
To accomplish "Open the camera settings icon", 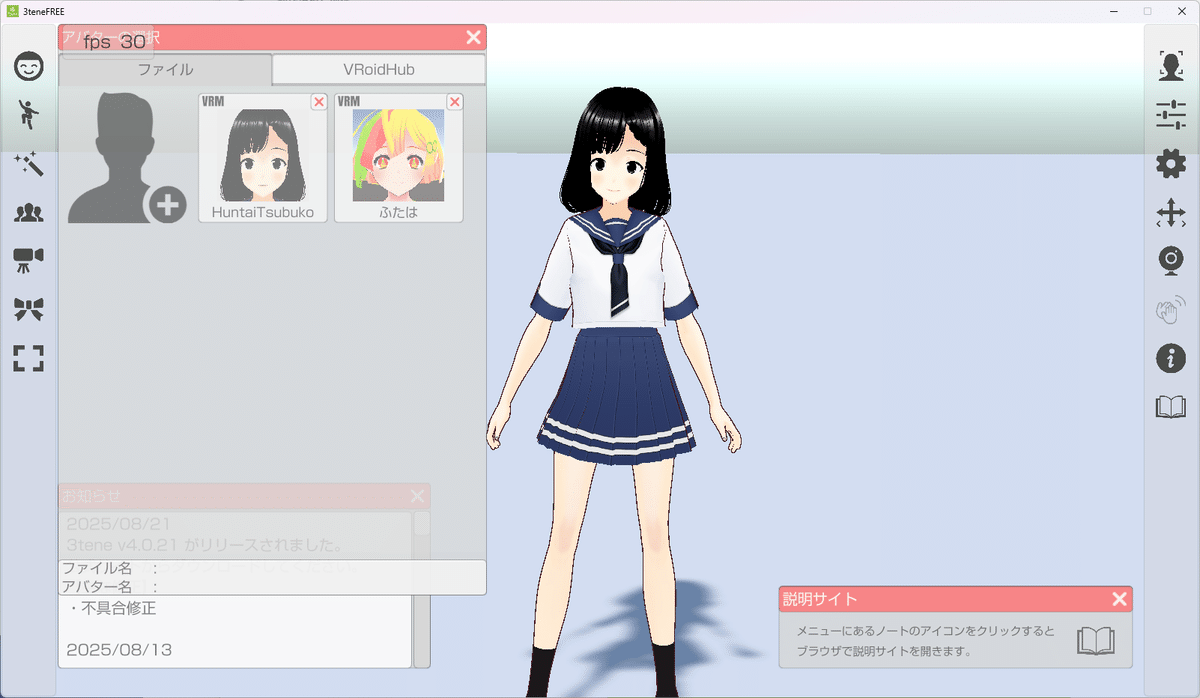I will coord(28,261).
